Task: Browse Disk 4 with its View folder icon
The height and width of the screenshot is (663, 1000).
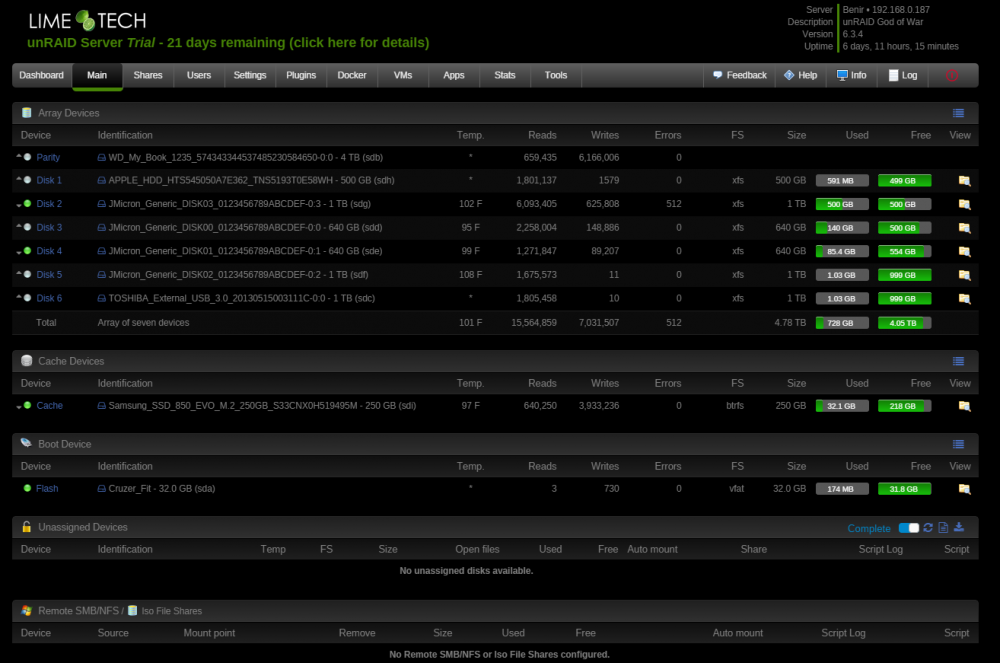Action: point(964,252)
